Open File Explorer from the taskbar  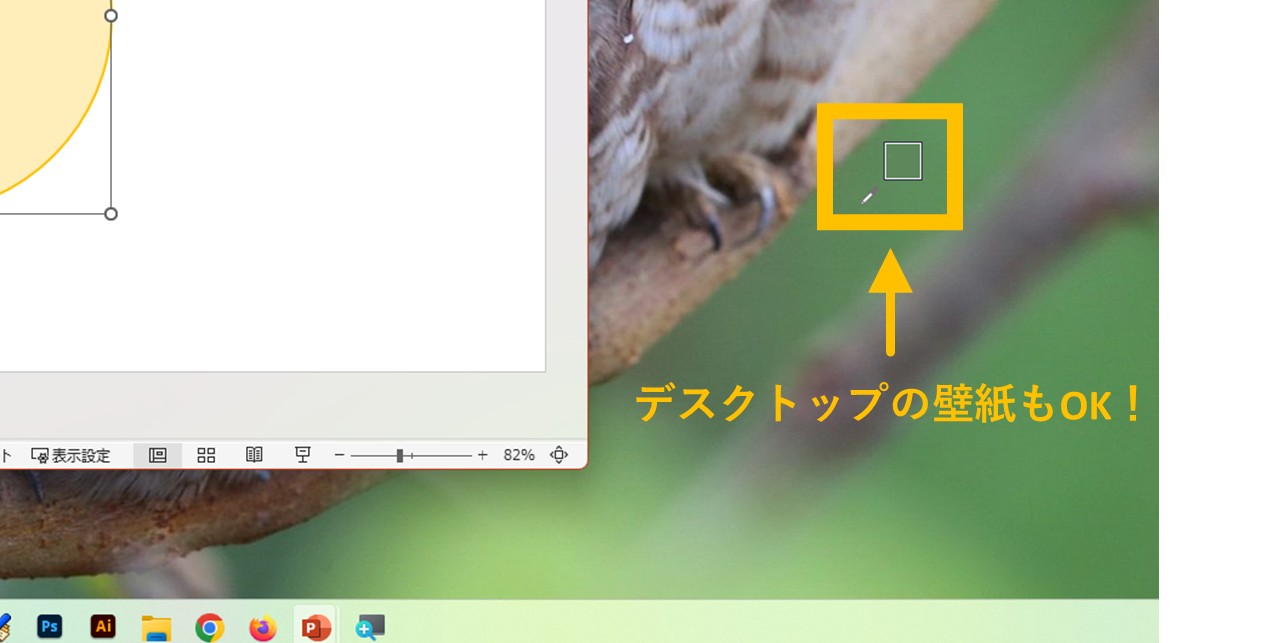coord(156,628)
